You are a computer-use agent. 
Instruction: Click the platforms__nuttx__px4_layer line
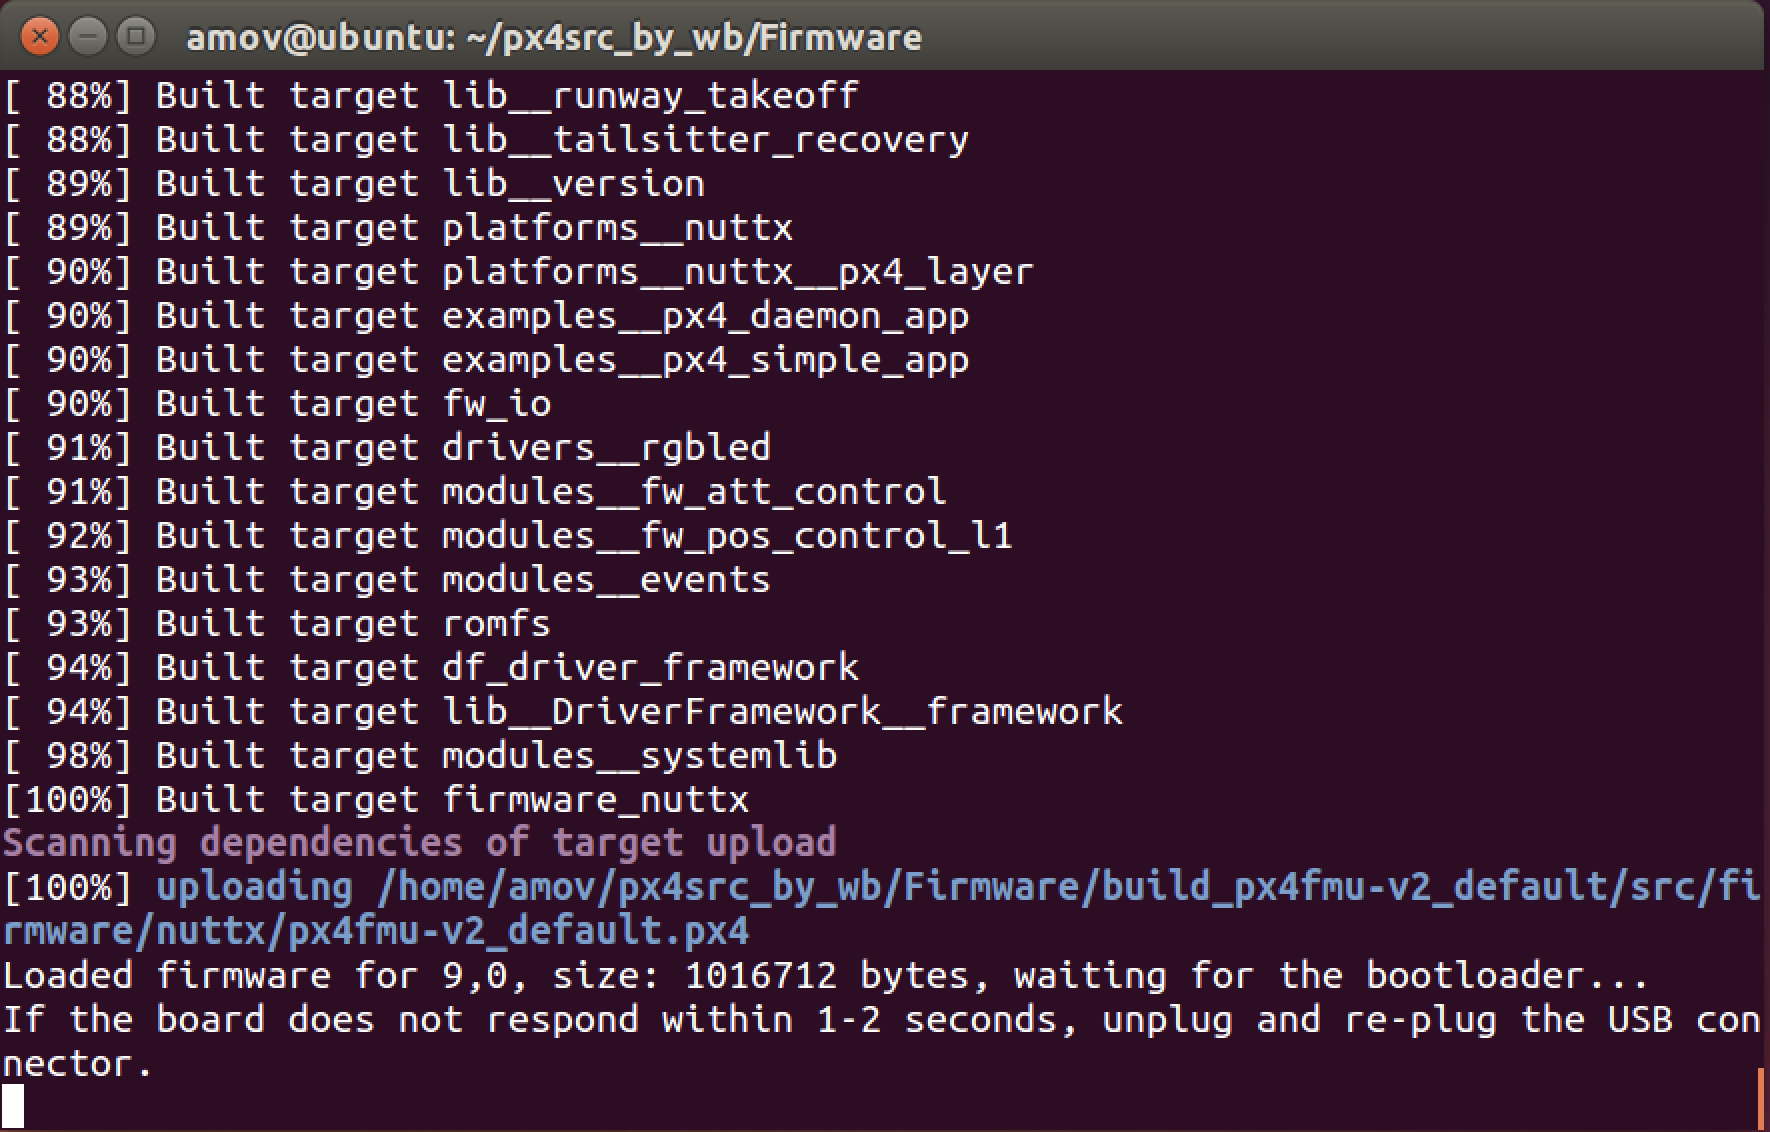pyautogui.click(x=519, y=272)
